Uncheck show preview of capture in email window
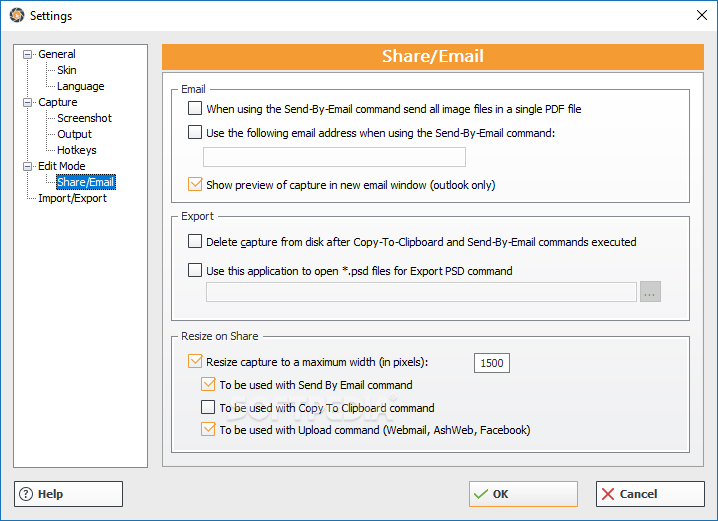This screenshot has width=718, height=521. [195, 185]
